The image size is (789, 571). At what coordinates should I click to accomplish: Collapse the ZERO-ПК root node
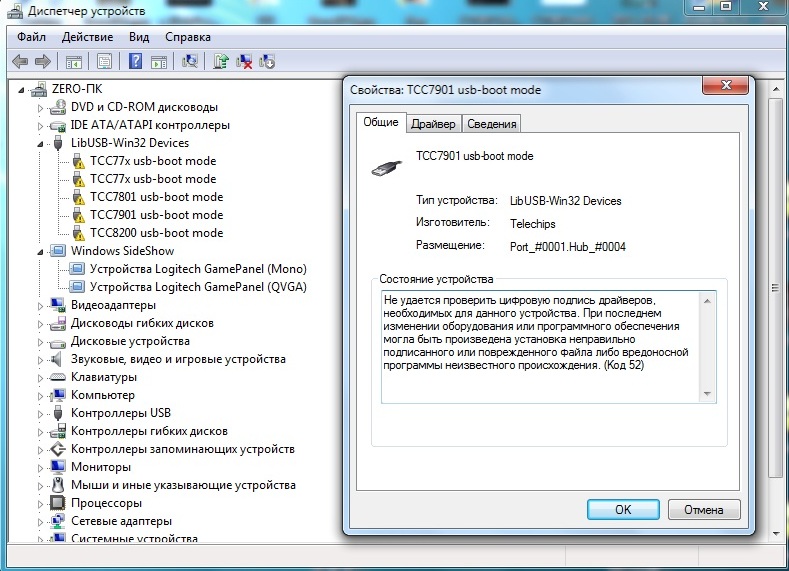click(21, 90)
